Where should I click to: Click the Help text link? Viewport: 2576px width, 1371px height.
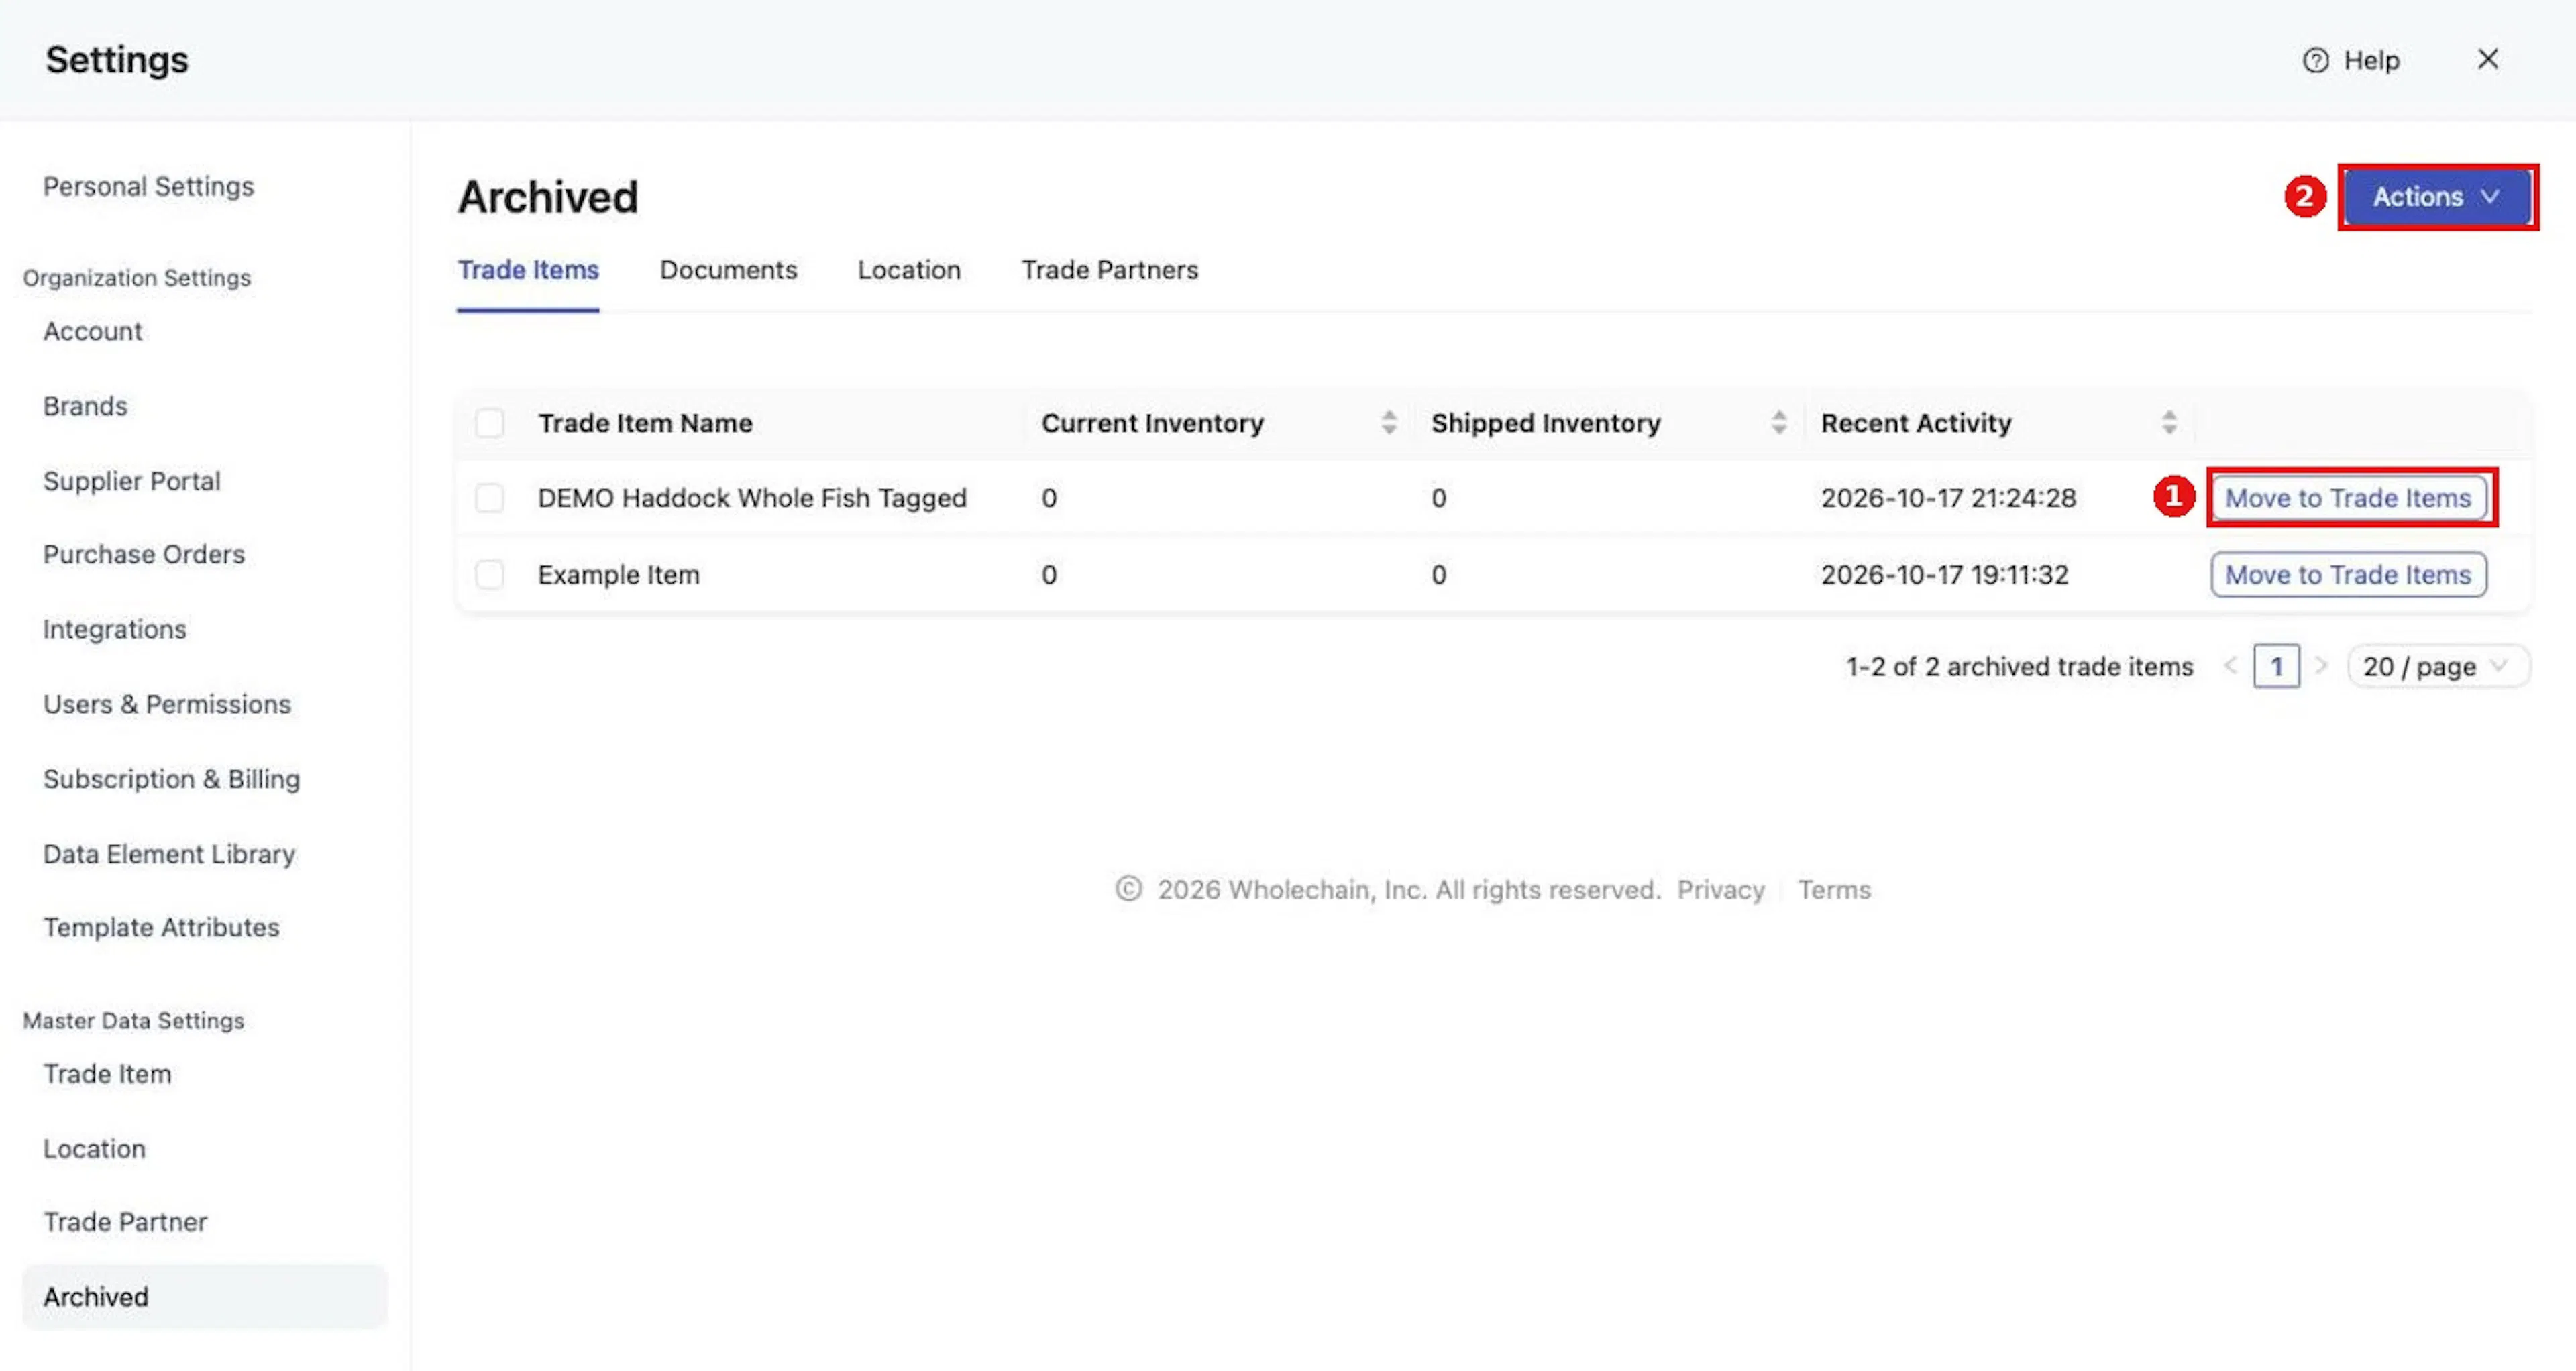(x=2371, y=61)
